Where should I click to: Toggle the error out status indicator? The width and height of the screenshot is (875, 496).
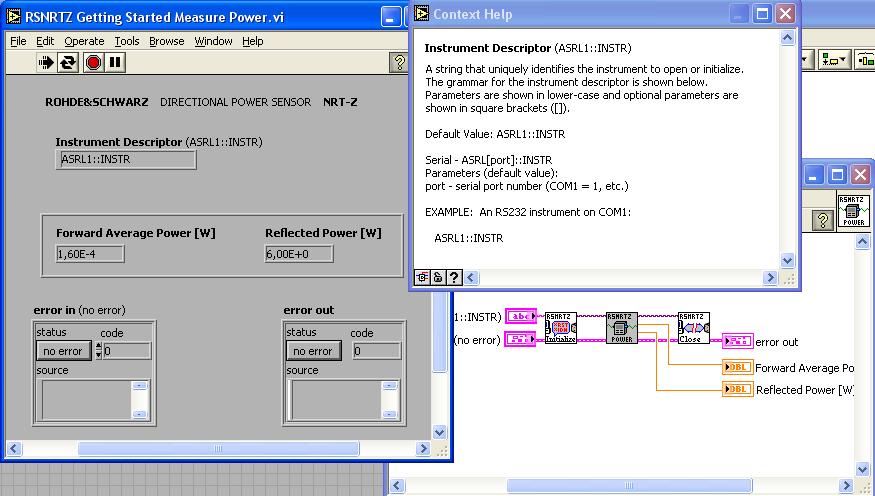coord(313,351)
